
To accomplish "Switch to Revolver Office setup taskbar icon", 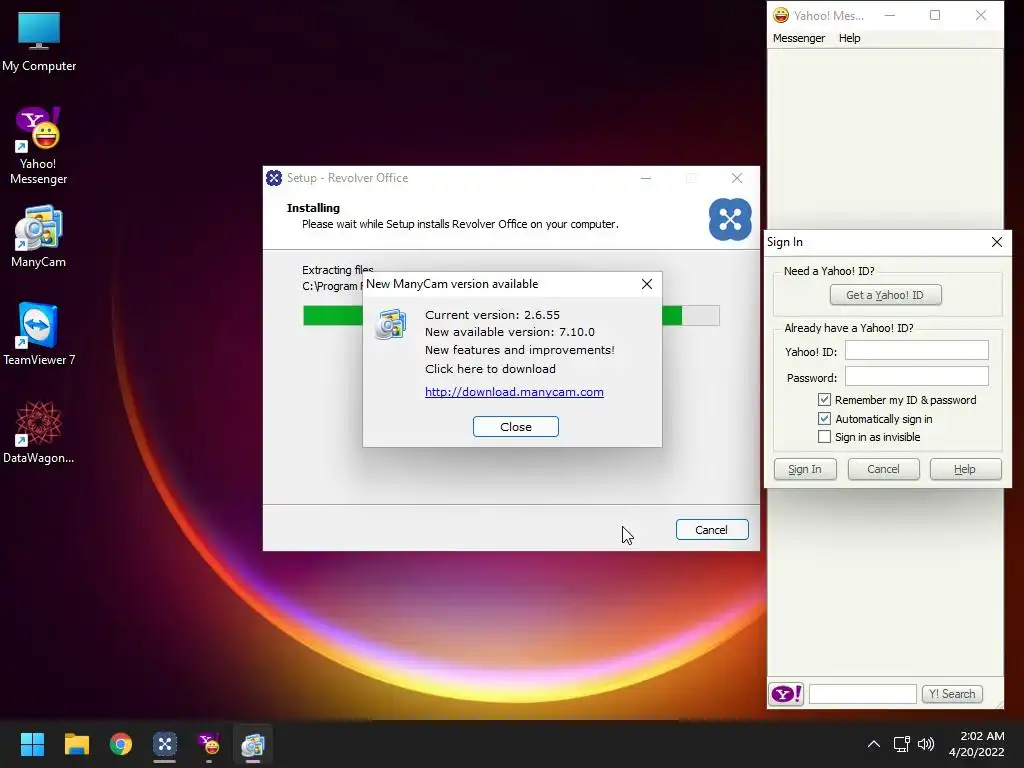I will 165,744.
